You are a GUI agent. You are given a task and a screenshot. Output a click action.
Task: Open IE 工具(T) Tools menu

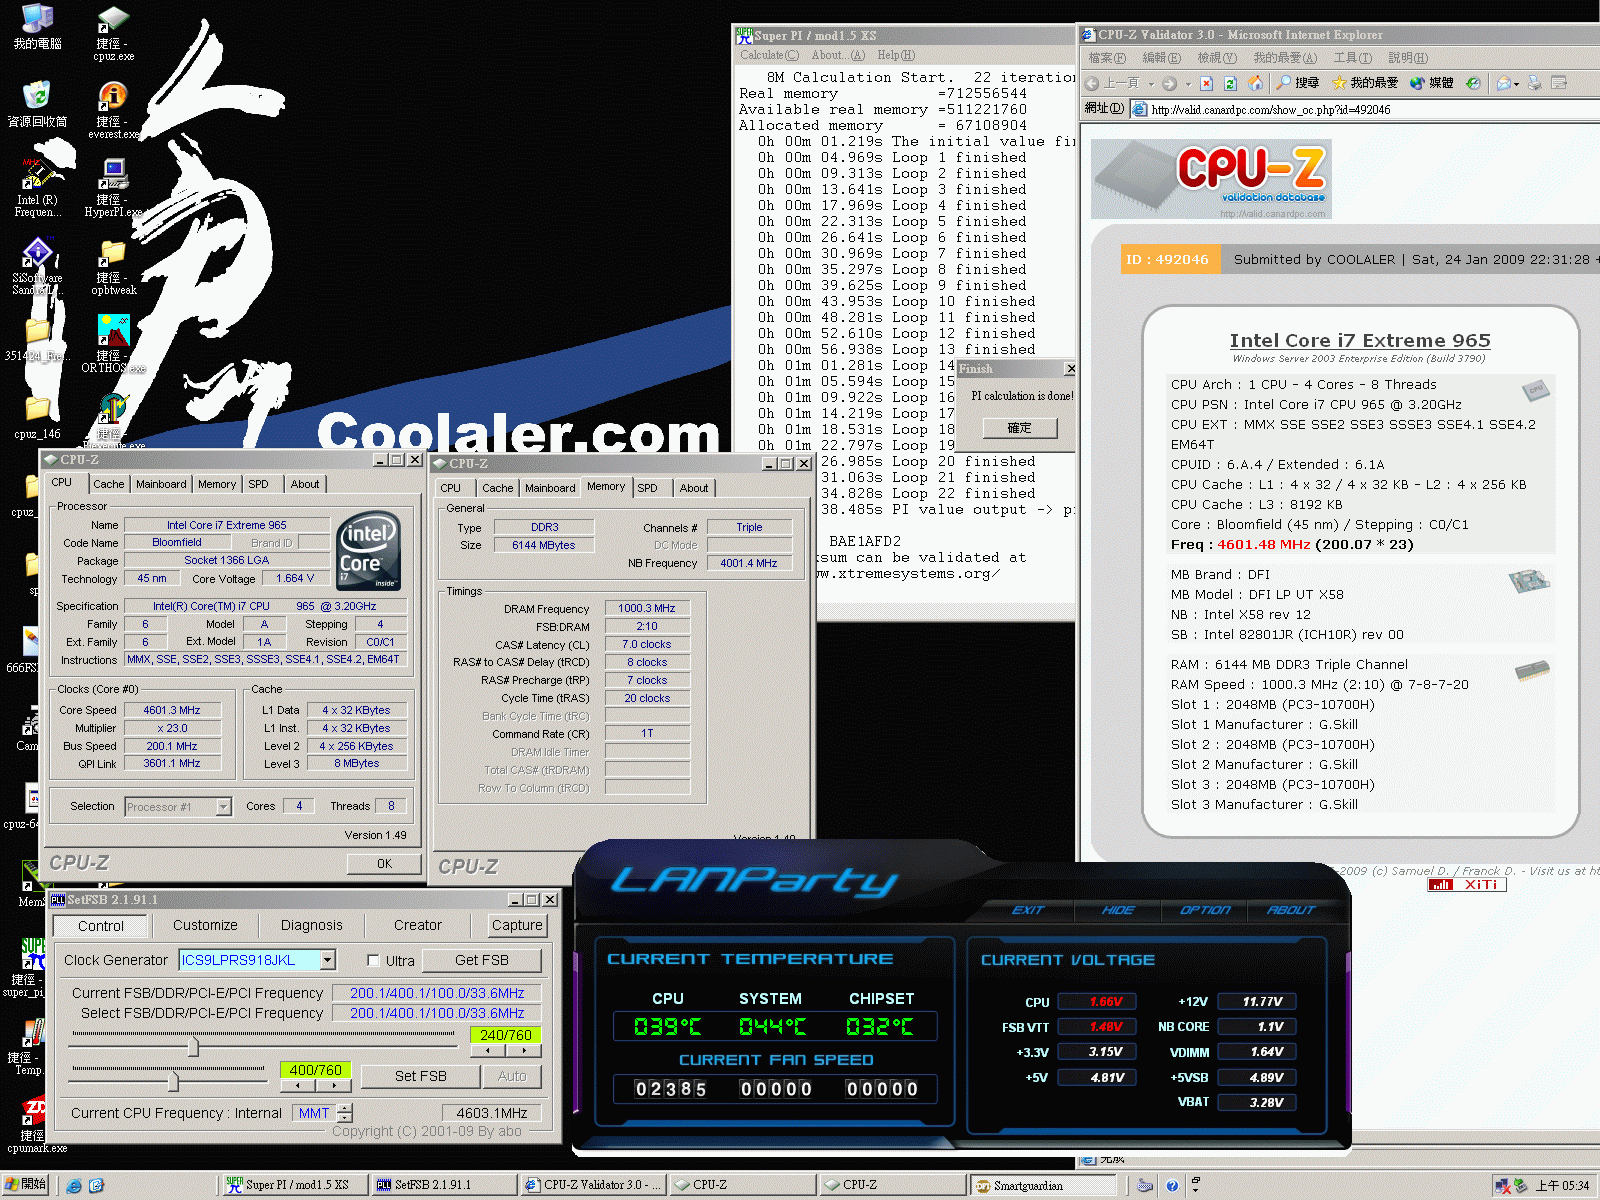pos(1353,58)
